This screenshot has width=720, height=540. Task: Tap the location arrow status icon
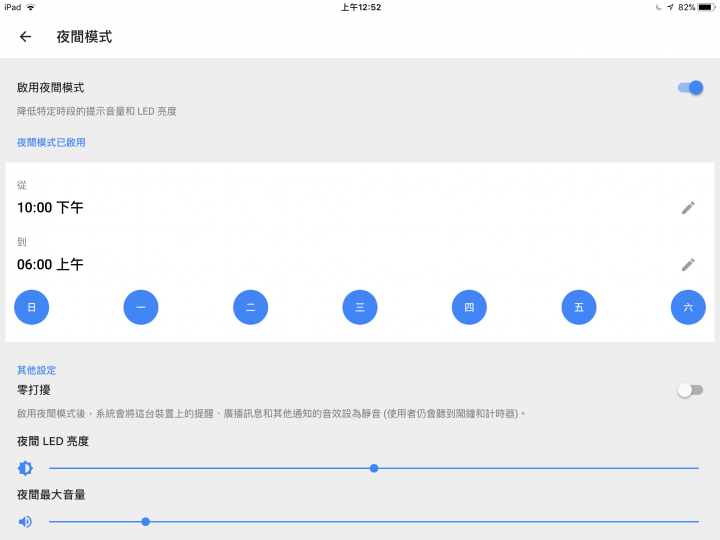pyautogui.click(x=670, y=7)
